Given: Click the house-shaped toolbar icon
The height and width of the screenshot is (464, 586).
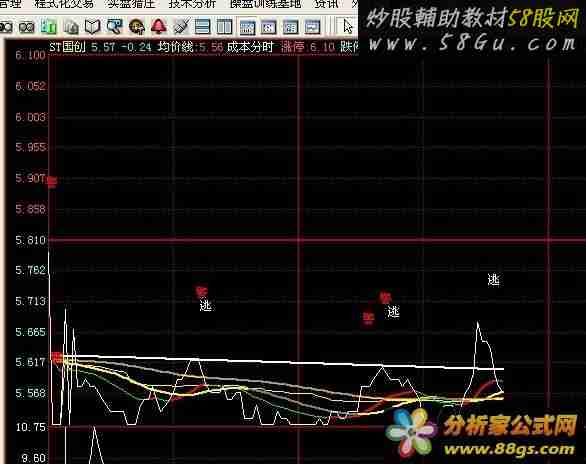Looking at the screenshot, I should (x=71, y=27).
